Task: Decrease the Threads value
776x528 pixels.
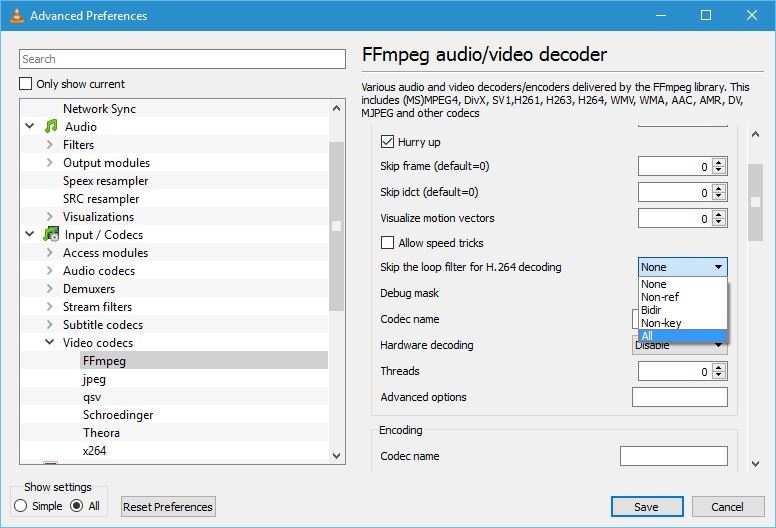Action: point(719,376)
